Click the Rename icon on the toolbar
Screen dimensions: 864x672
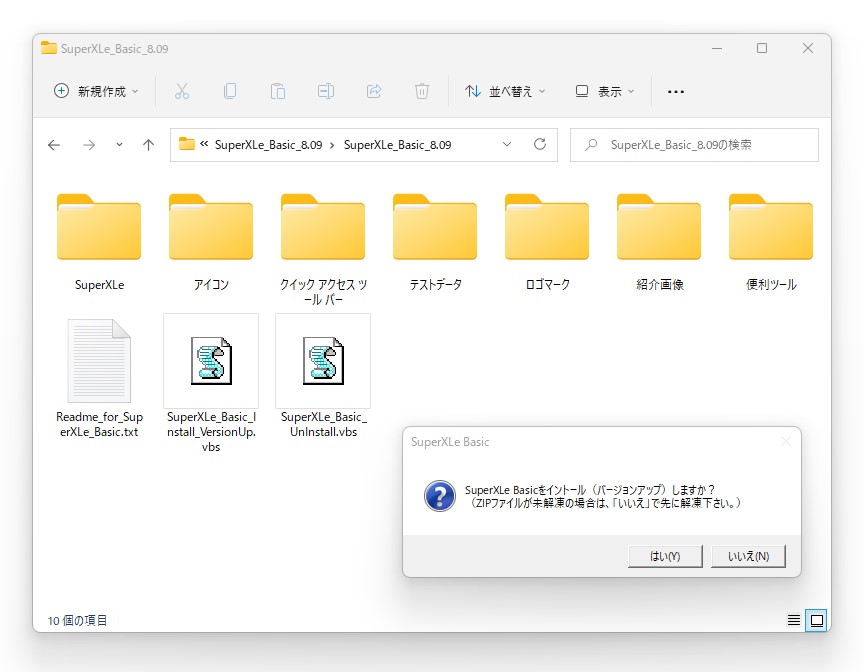(326, 91)
